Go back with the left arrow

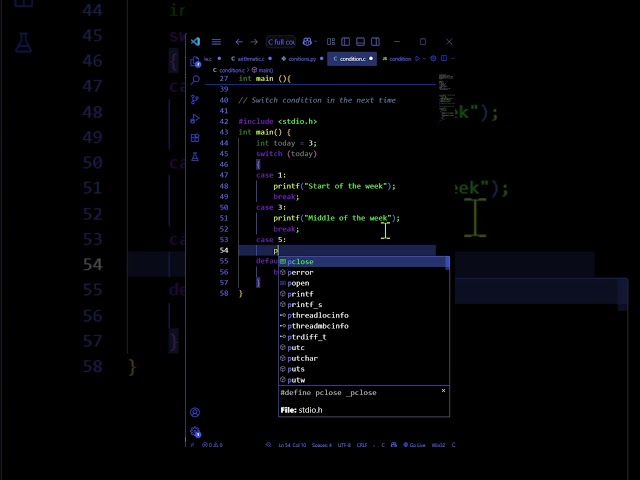click(239, 42)
